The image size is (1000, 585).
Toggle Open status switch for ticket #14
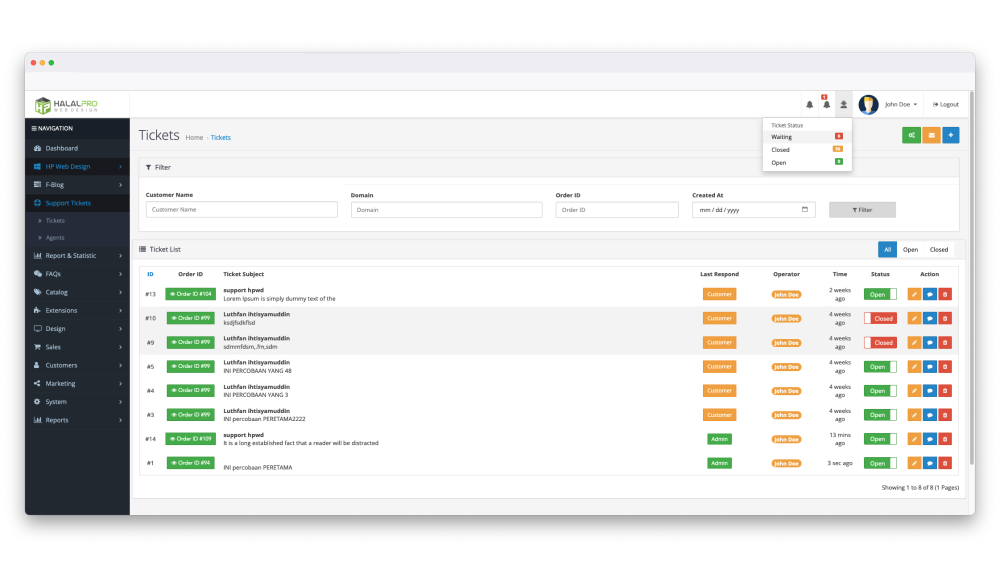[x=880, y=439]
